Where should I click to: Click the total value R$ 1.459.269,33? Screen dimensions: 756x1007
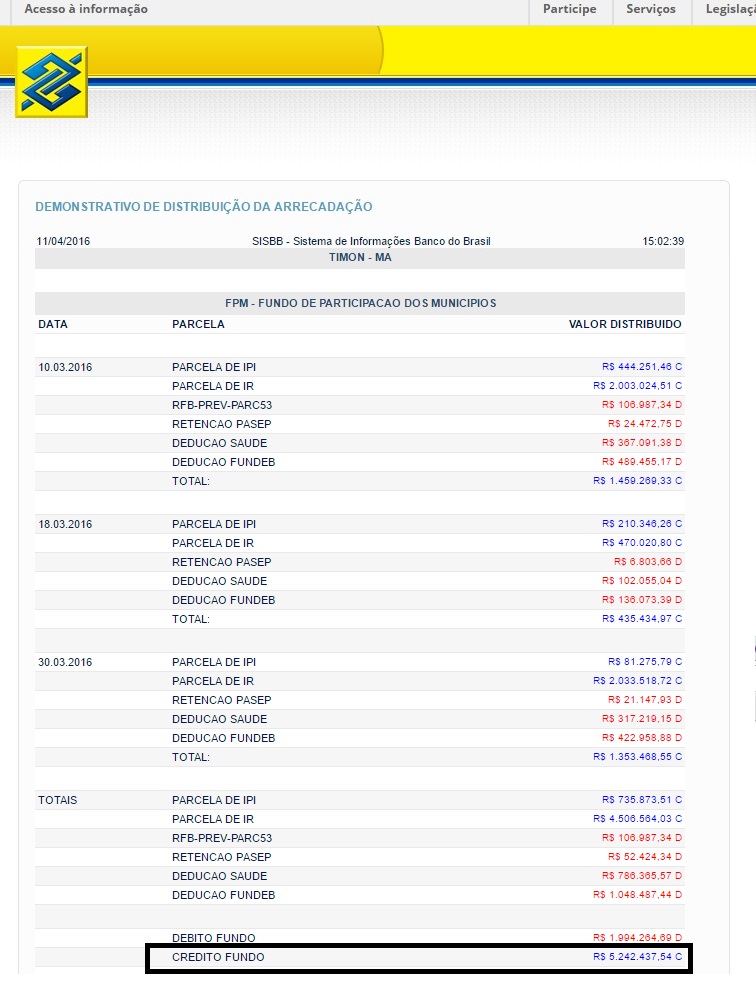pyautogui.click(x=637, y=481)
